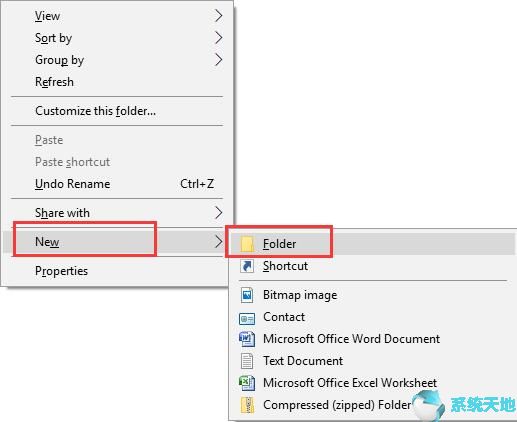The height and width of the screenshot is (422, 517).
Task: Open the New submenu entry
Action: point(115,242)
